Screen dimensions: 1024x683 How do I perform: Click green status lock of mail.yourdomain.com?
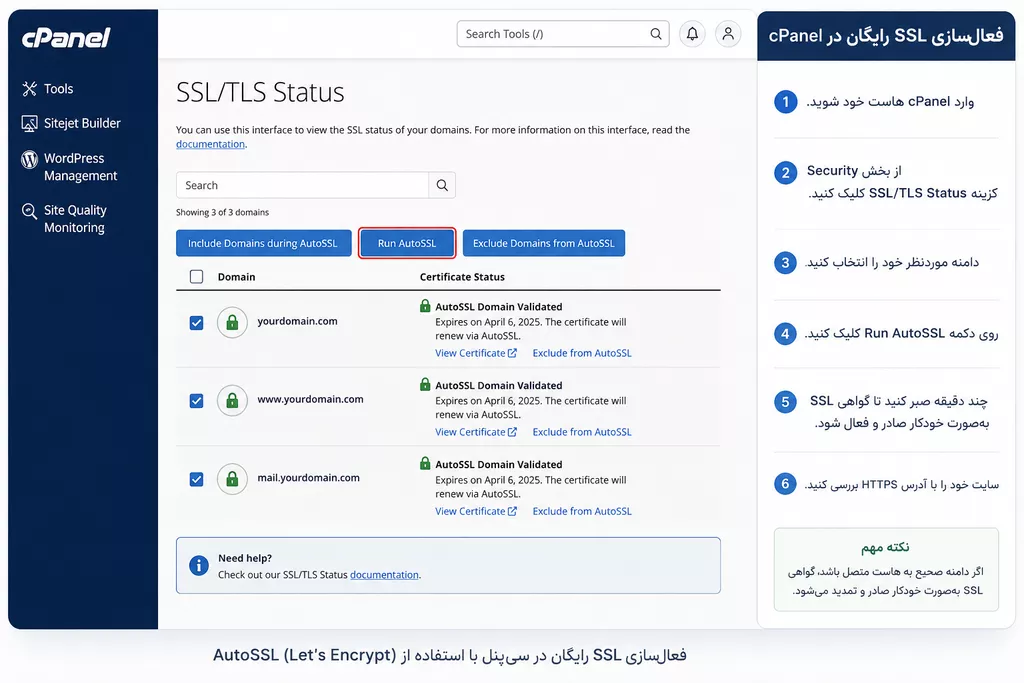point(425,463)
